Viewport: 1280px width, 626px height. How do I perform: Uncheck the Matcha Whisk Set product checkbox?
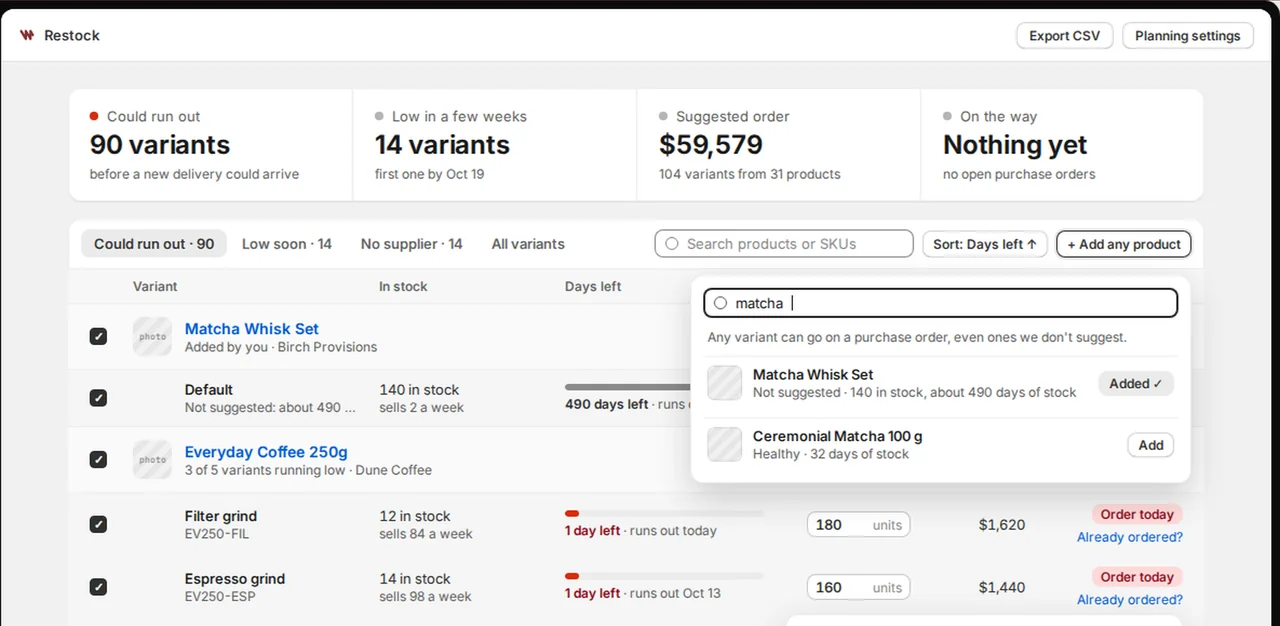tap(98, 336)
